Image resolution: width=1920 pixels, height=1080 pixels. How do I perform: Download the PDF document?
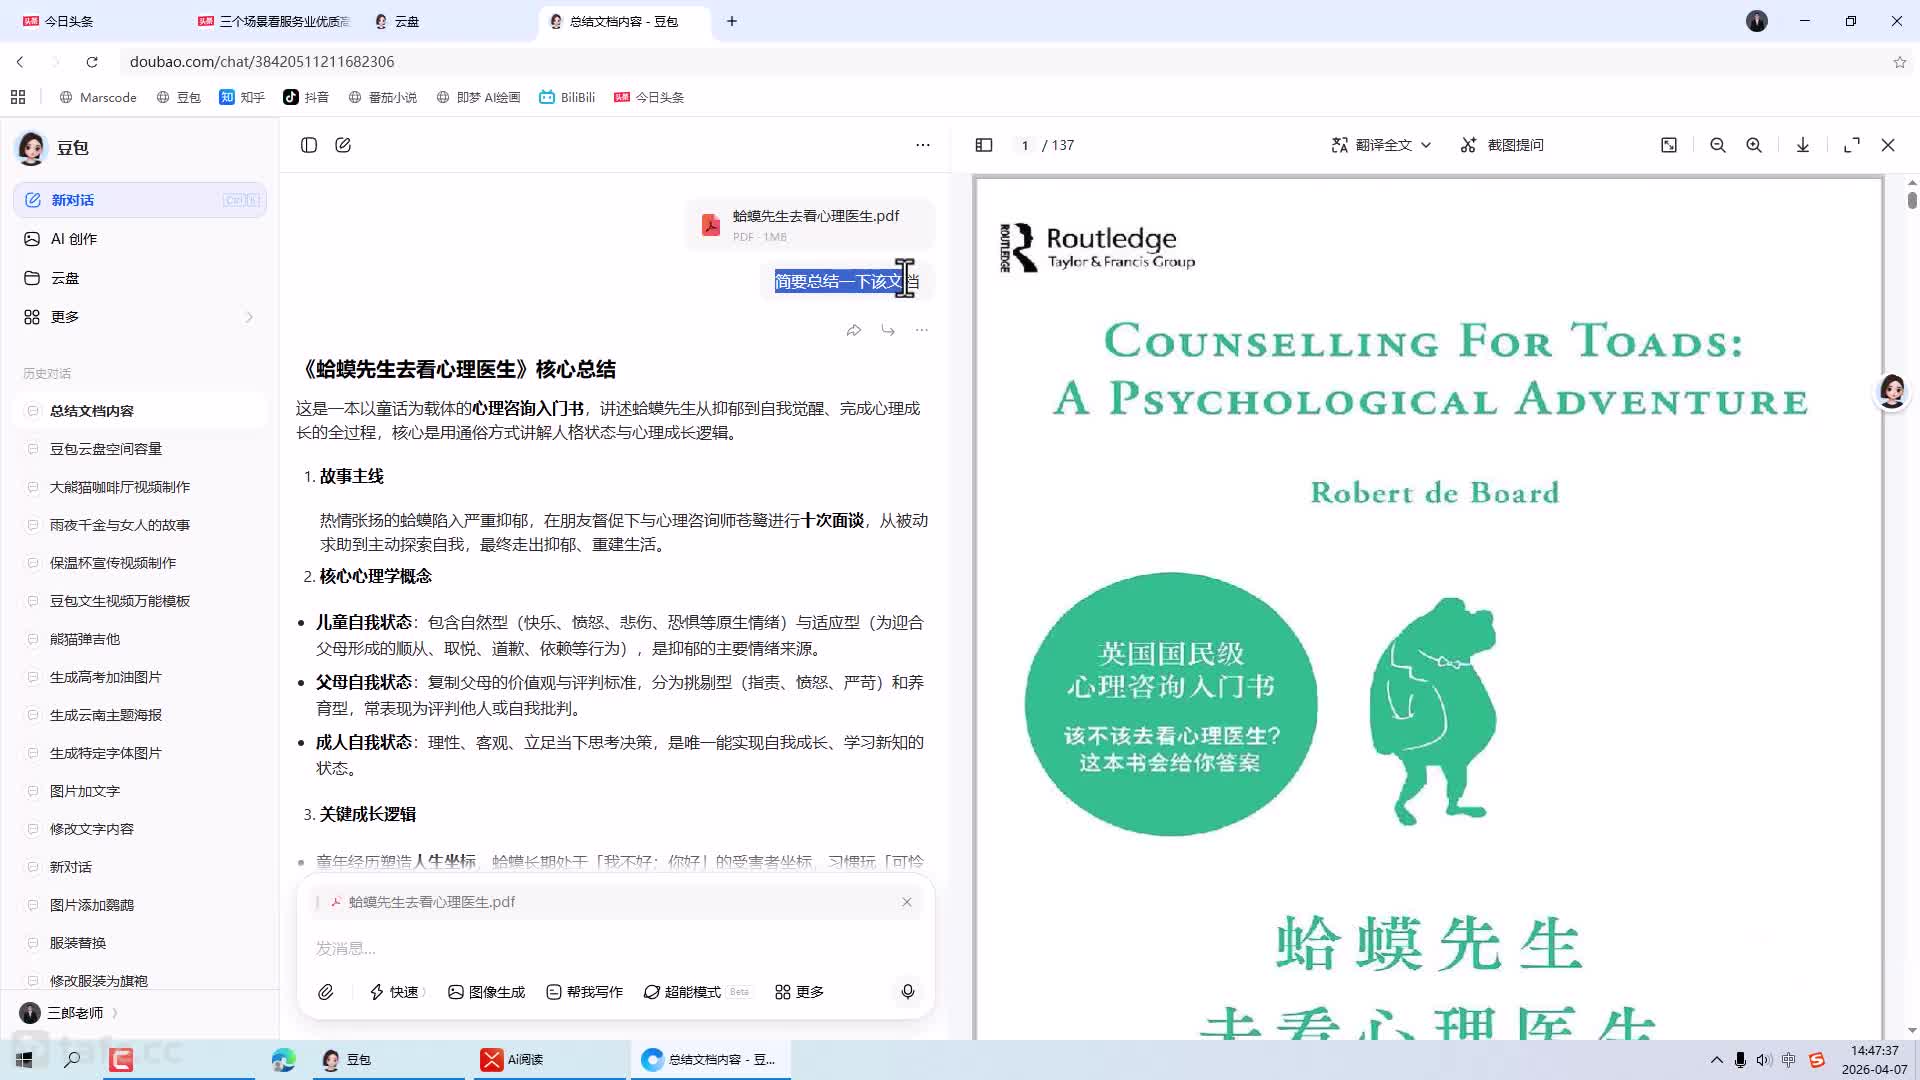(1803, 145)
